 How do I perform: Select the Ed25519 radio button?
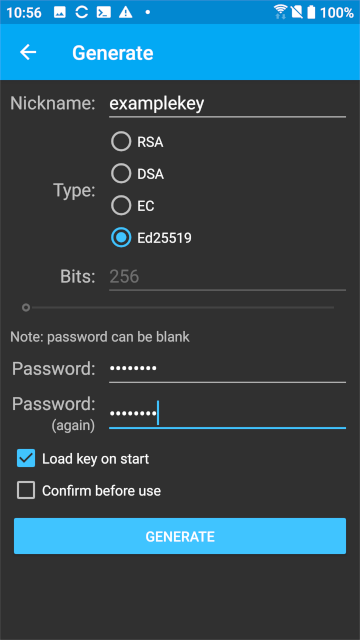[x=151, y=238]
